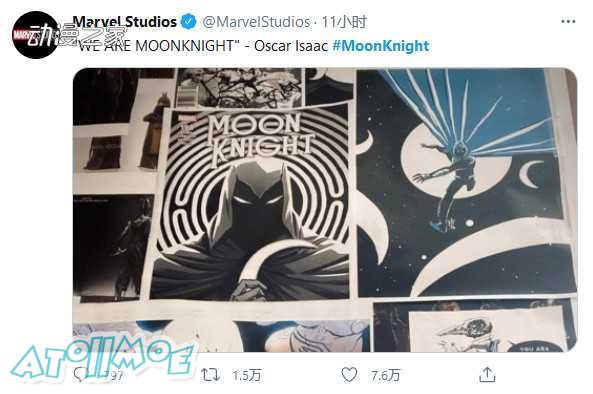The width and height of the screenshot is (593, 394).
Task: View the 1.5万 retweet count
Action: click(x=247, y=375)
